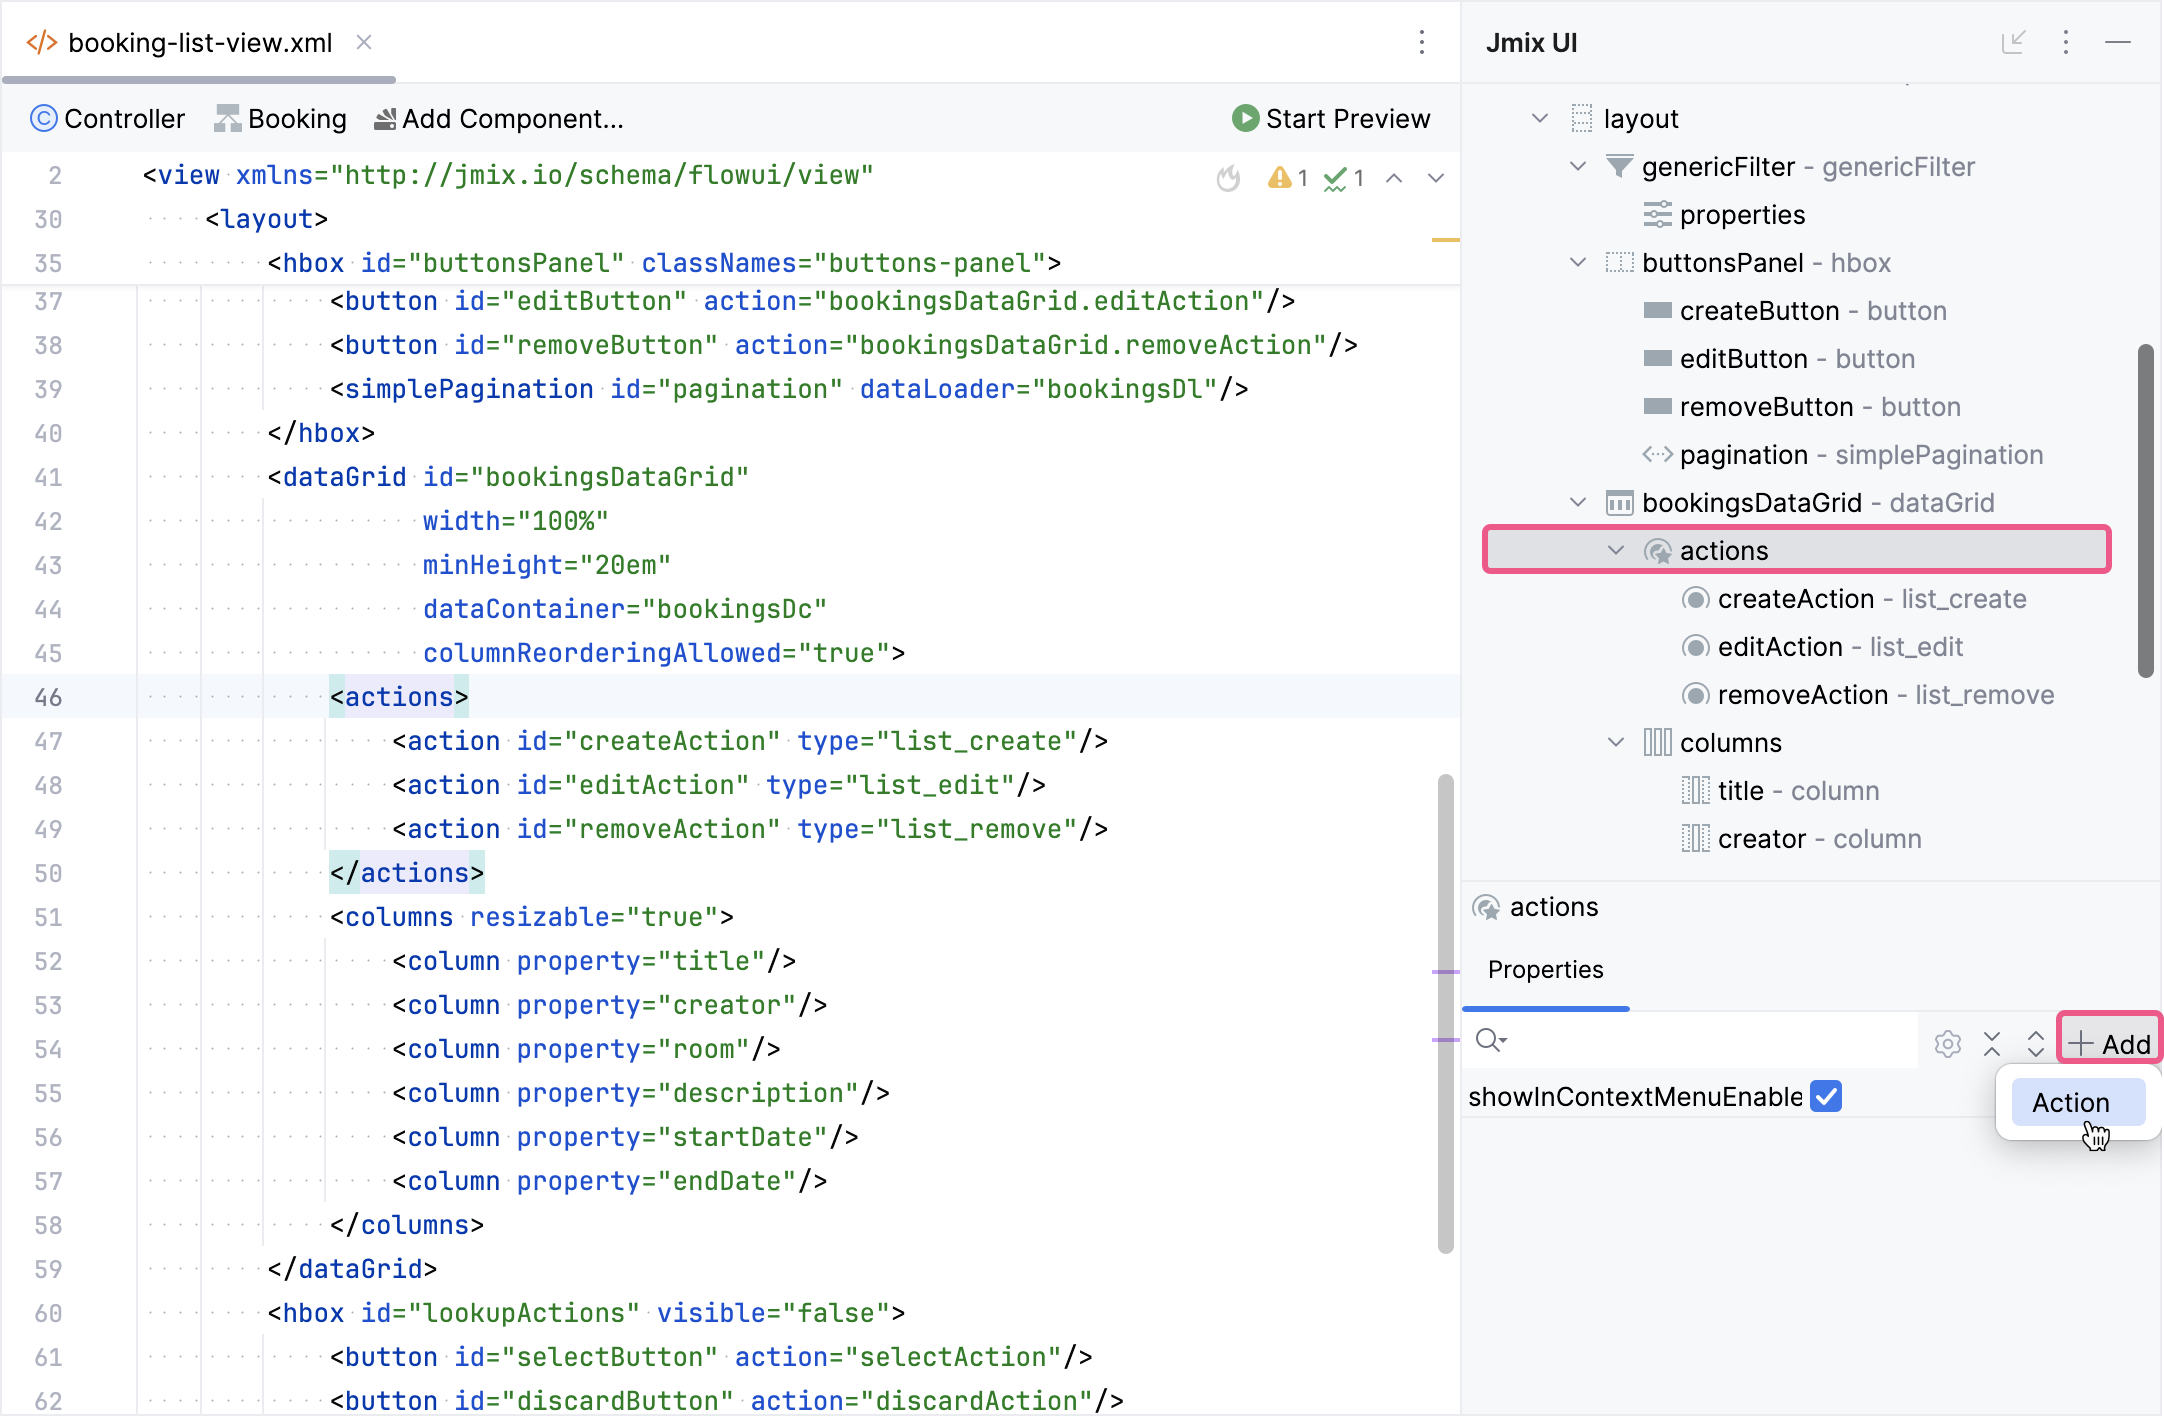Click collapse all properties icon
Image resolution: width=2164 pixels, height=1416 pixels.
click(x=1992, y=1044)
